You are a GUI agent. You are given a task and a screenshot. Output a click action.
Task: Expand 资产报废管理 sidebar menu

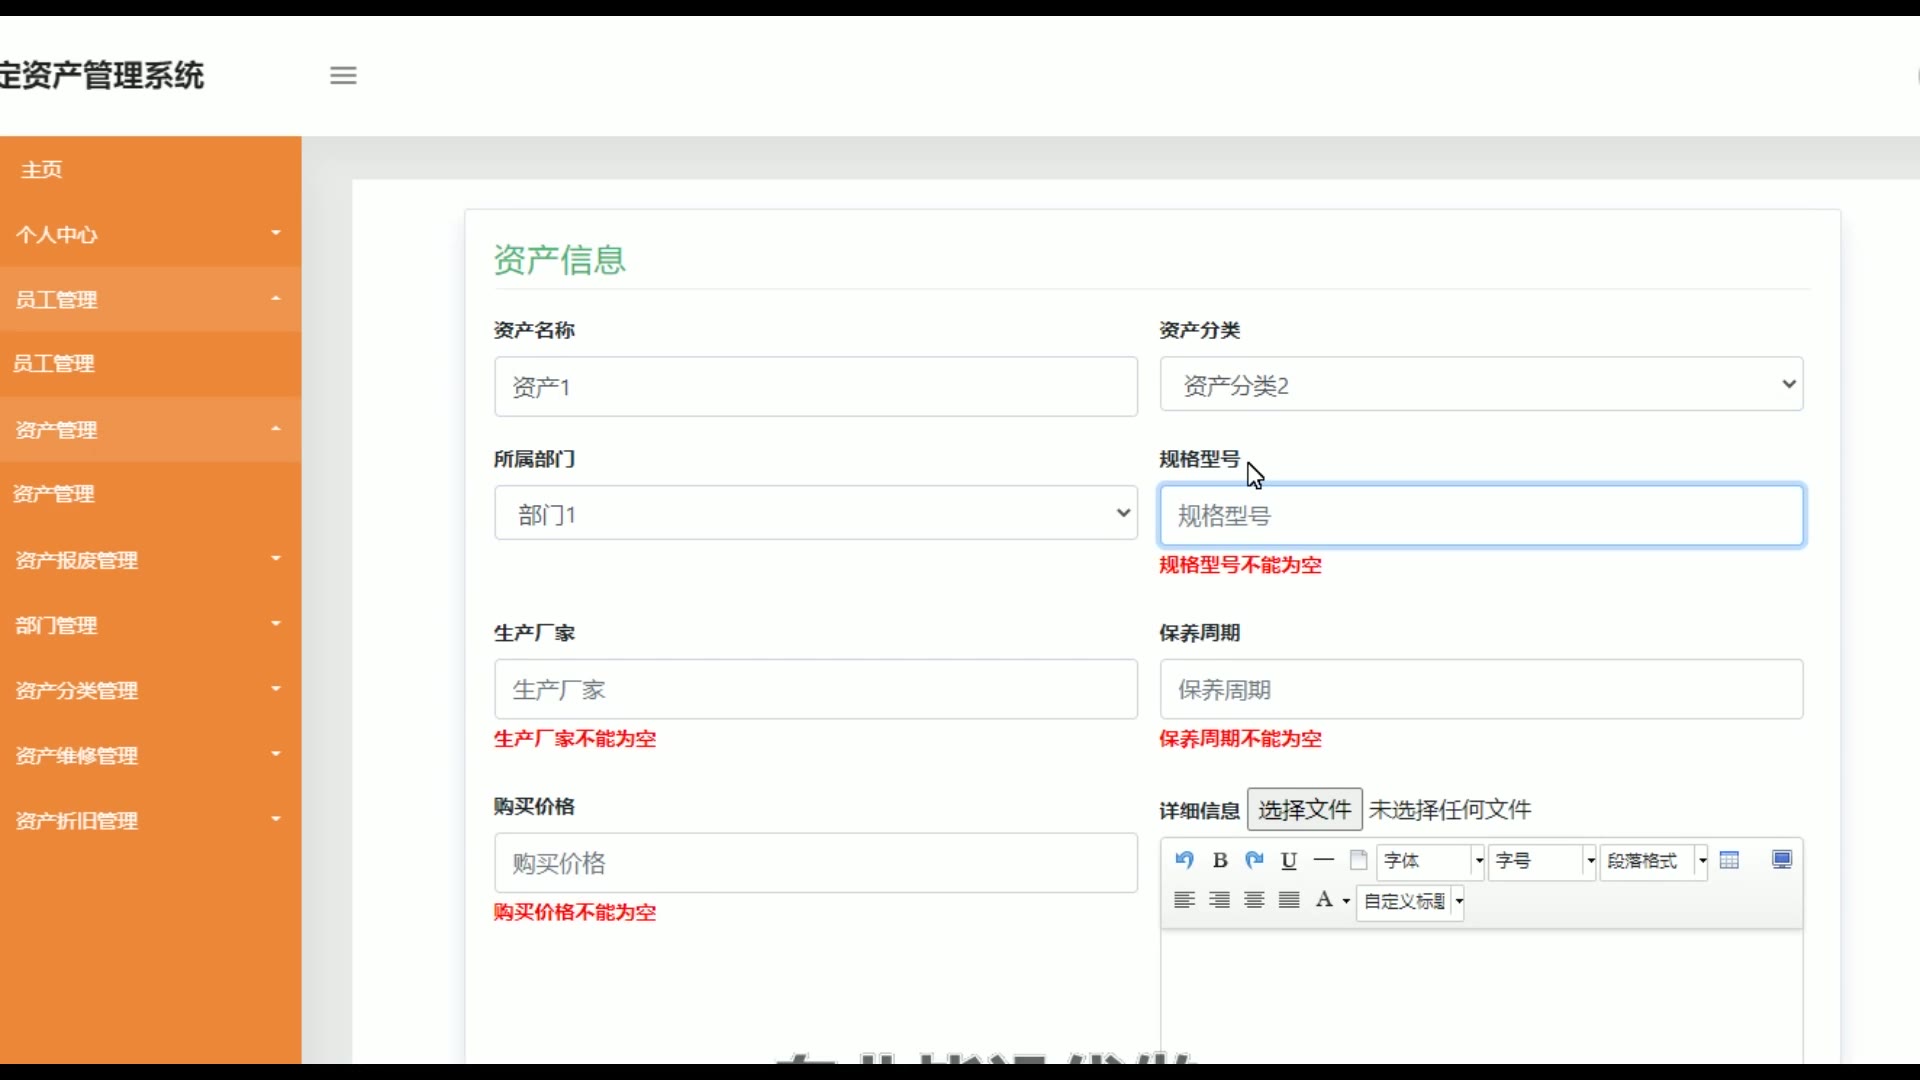pyautogui.click(x=150, y=560)
